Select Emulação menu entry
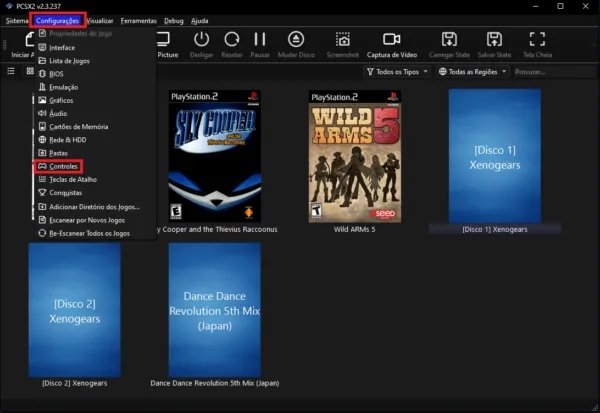600x413 pixels. (x=96, y=87)
